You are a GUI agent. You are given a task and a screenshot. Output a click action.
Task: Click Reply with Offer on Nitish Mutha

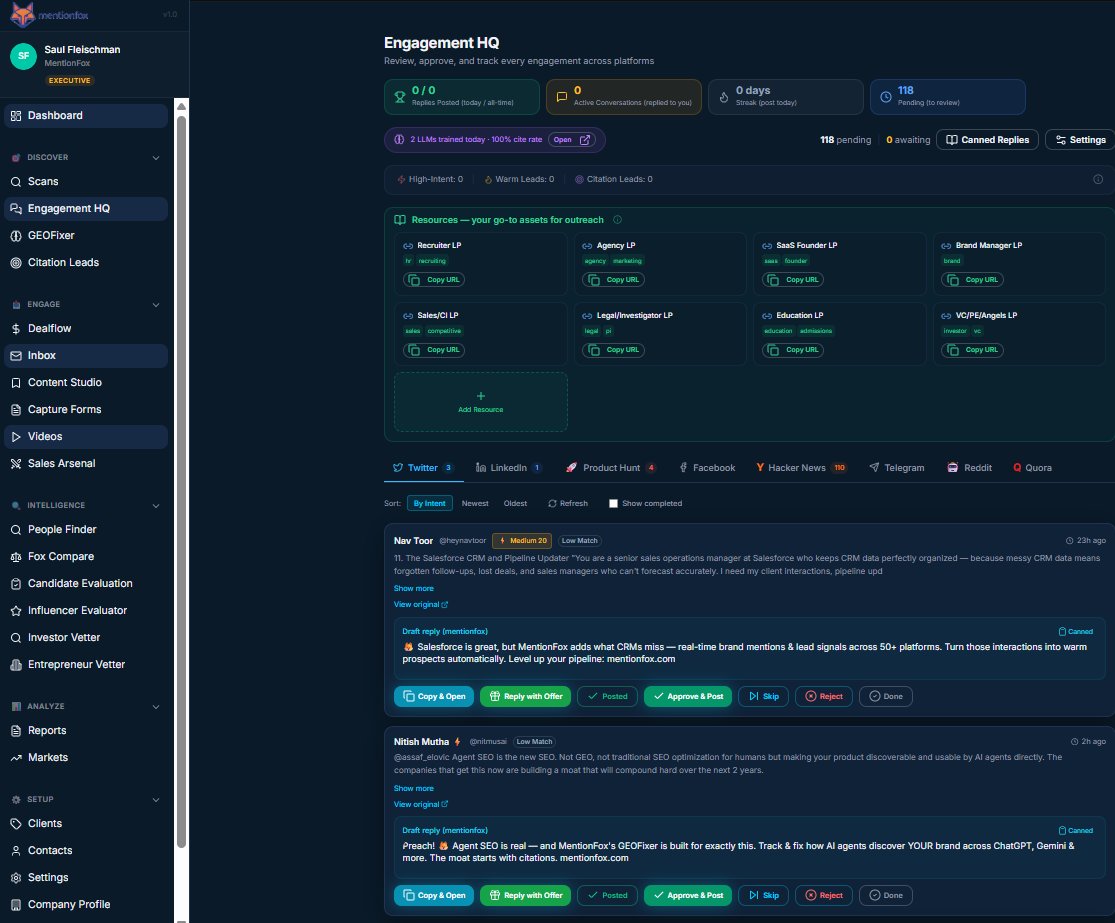(526, 896)
